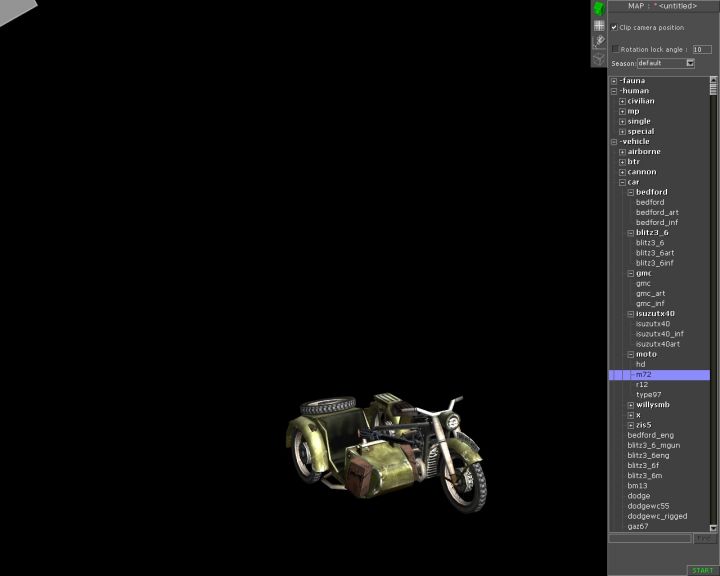Click the wireframe box icon in toolbar
The image size is (720, 576).
coord(599,57)
